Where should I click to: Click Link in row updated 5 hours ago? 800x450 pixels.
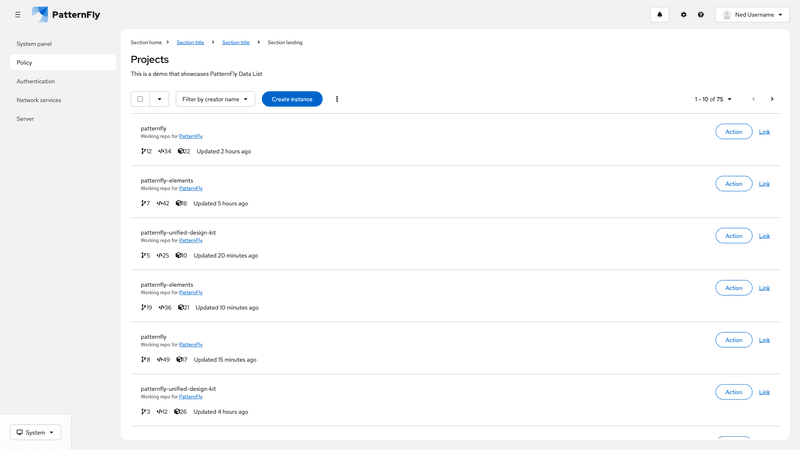click(764, 184)
